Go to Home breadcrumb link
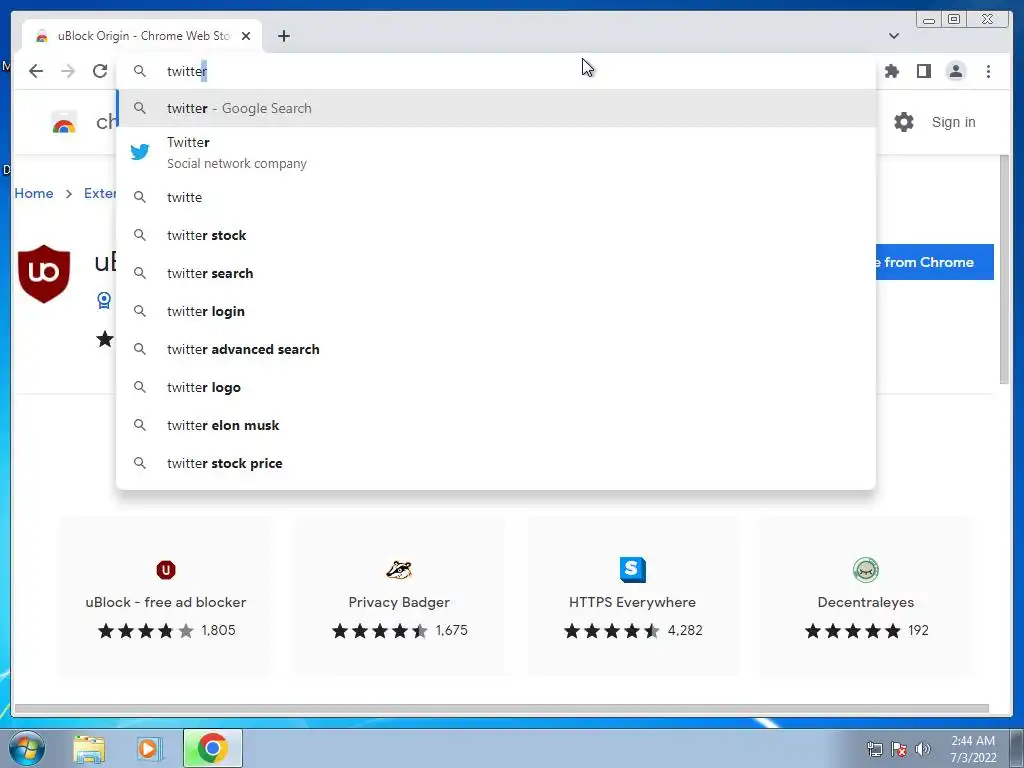The image size is (1024, 768). click(x=34, y=193)
